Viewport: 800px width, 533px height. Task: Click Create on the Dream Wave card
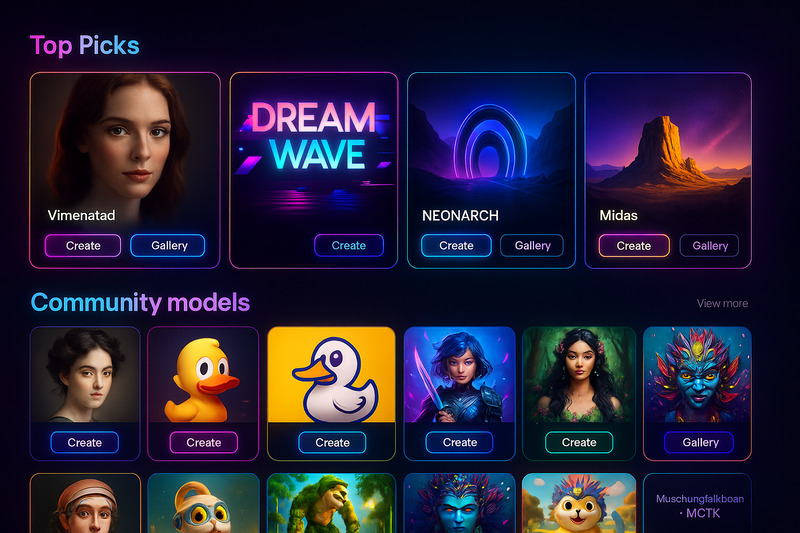349,245
